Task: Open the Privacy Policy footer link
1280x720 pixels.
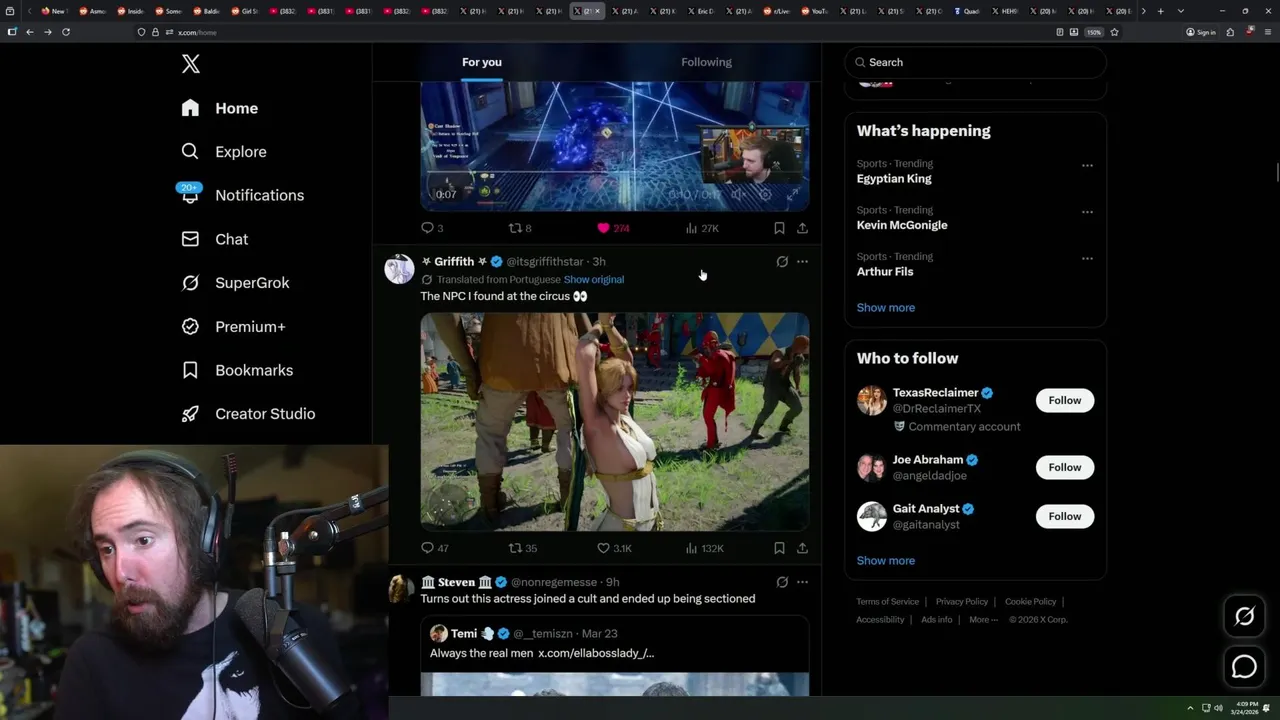Action: [961, 602]
